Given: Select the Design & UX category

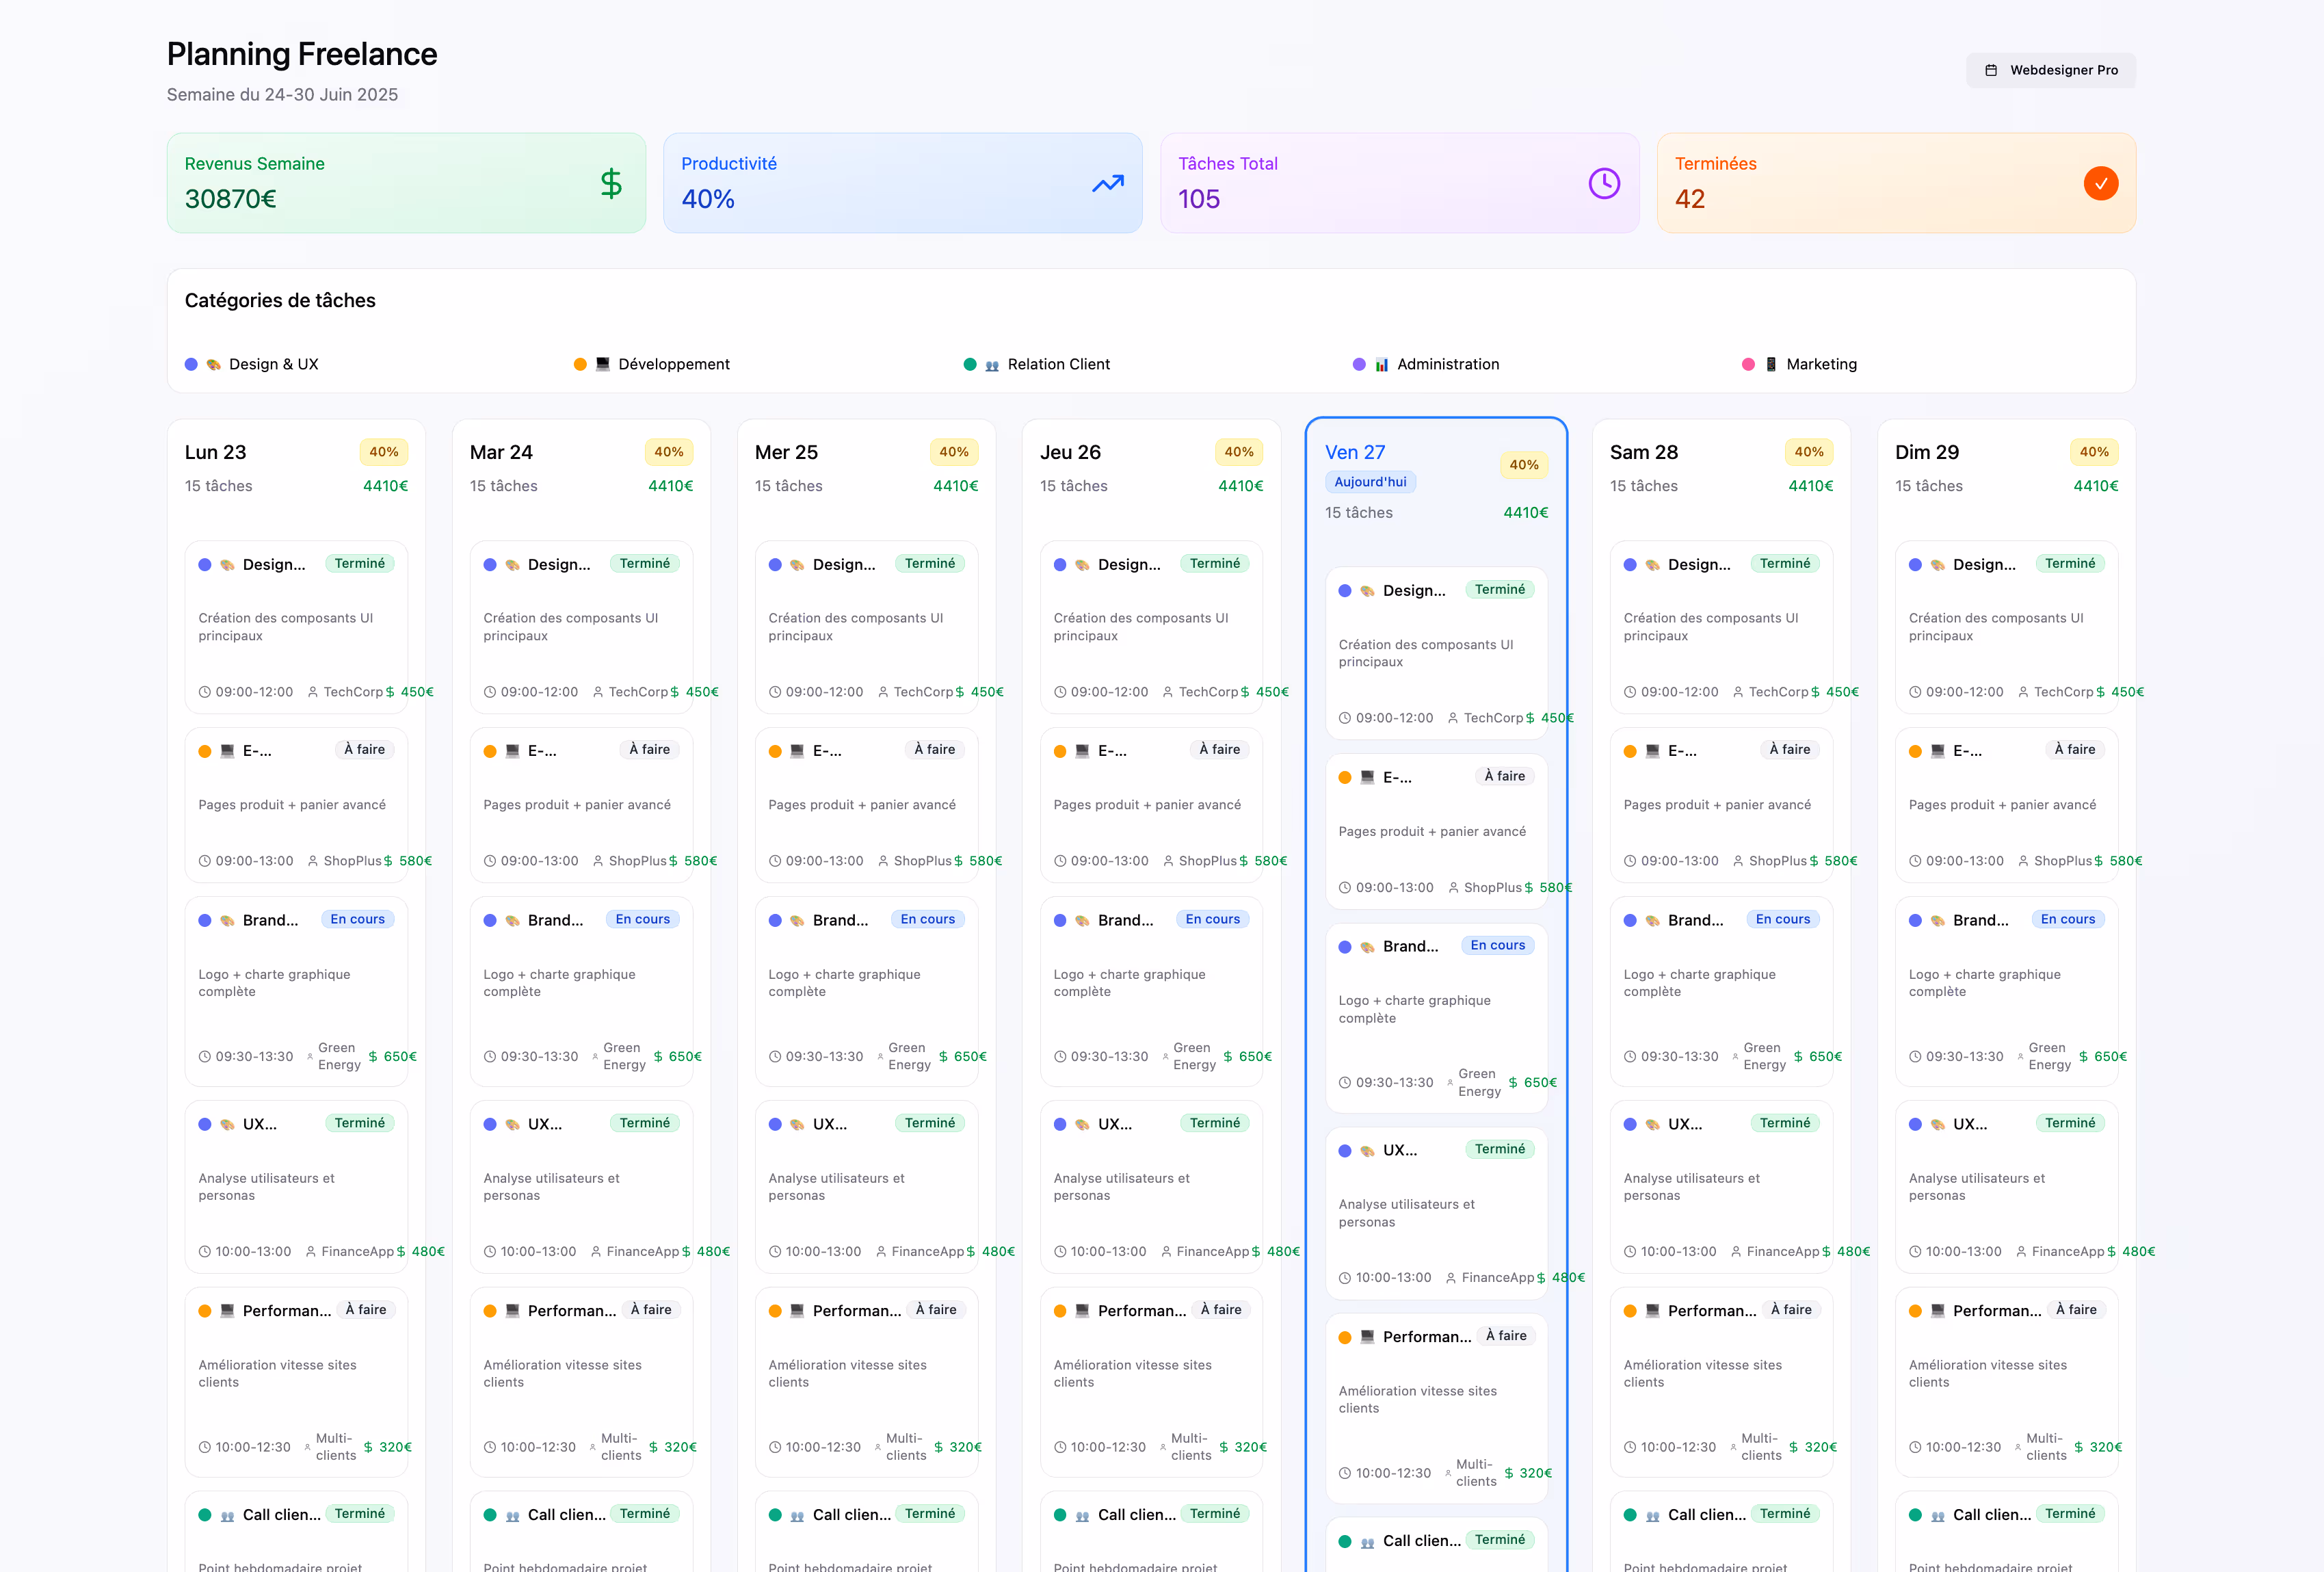Looking at the screenshot, I should pyautogui.click(x=252, y=364).
